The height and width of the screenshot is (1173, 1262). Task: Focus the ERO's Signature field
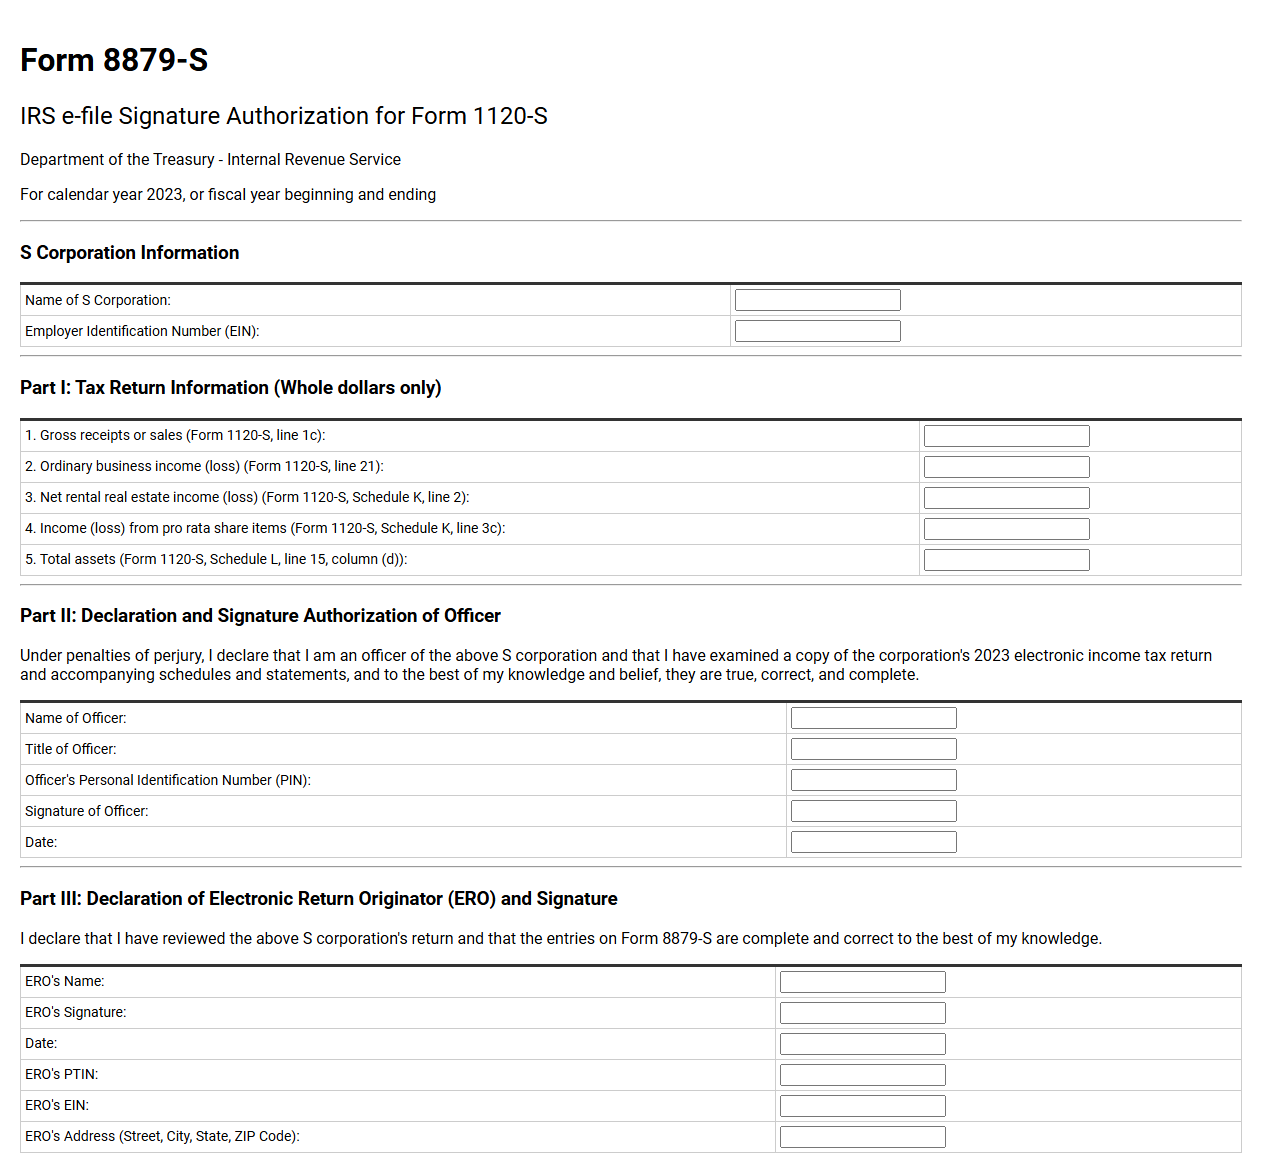point(862,1013)
